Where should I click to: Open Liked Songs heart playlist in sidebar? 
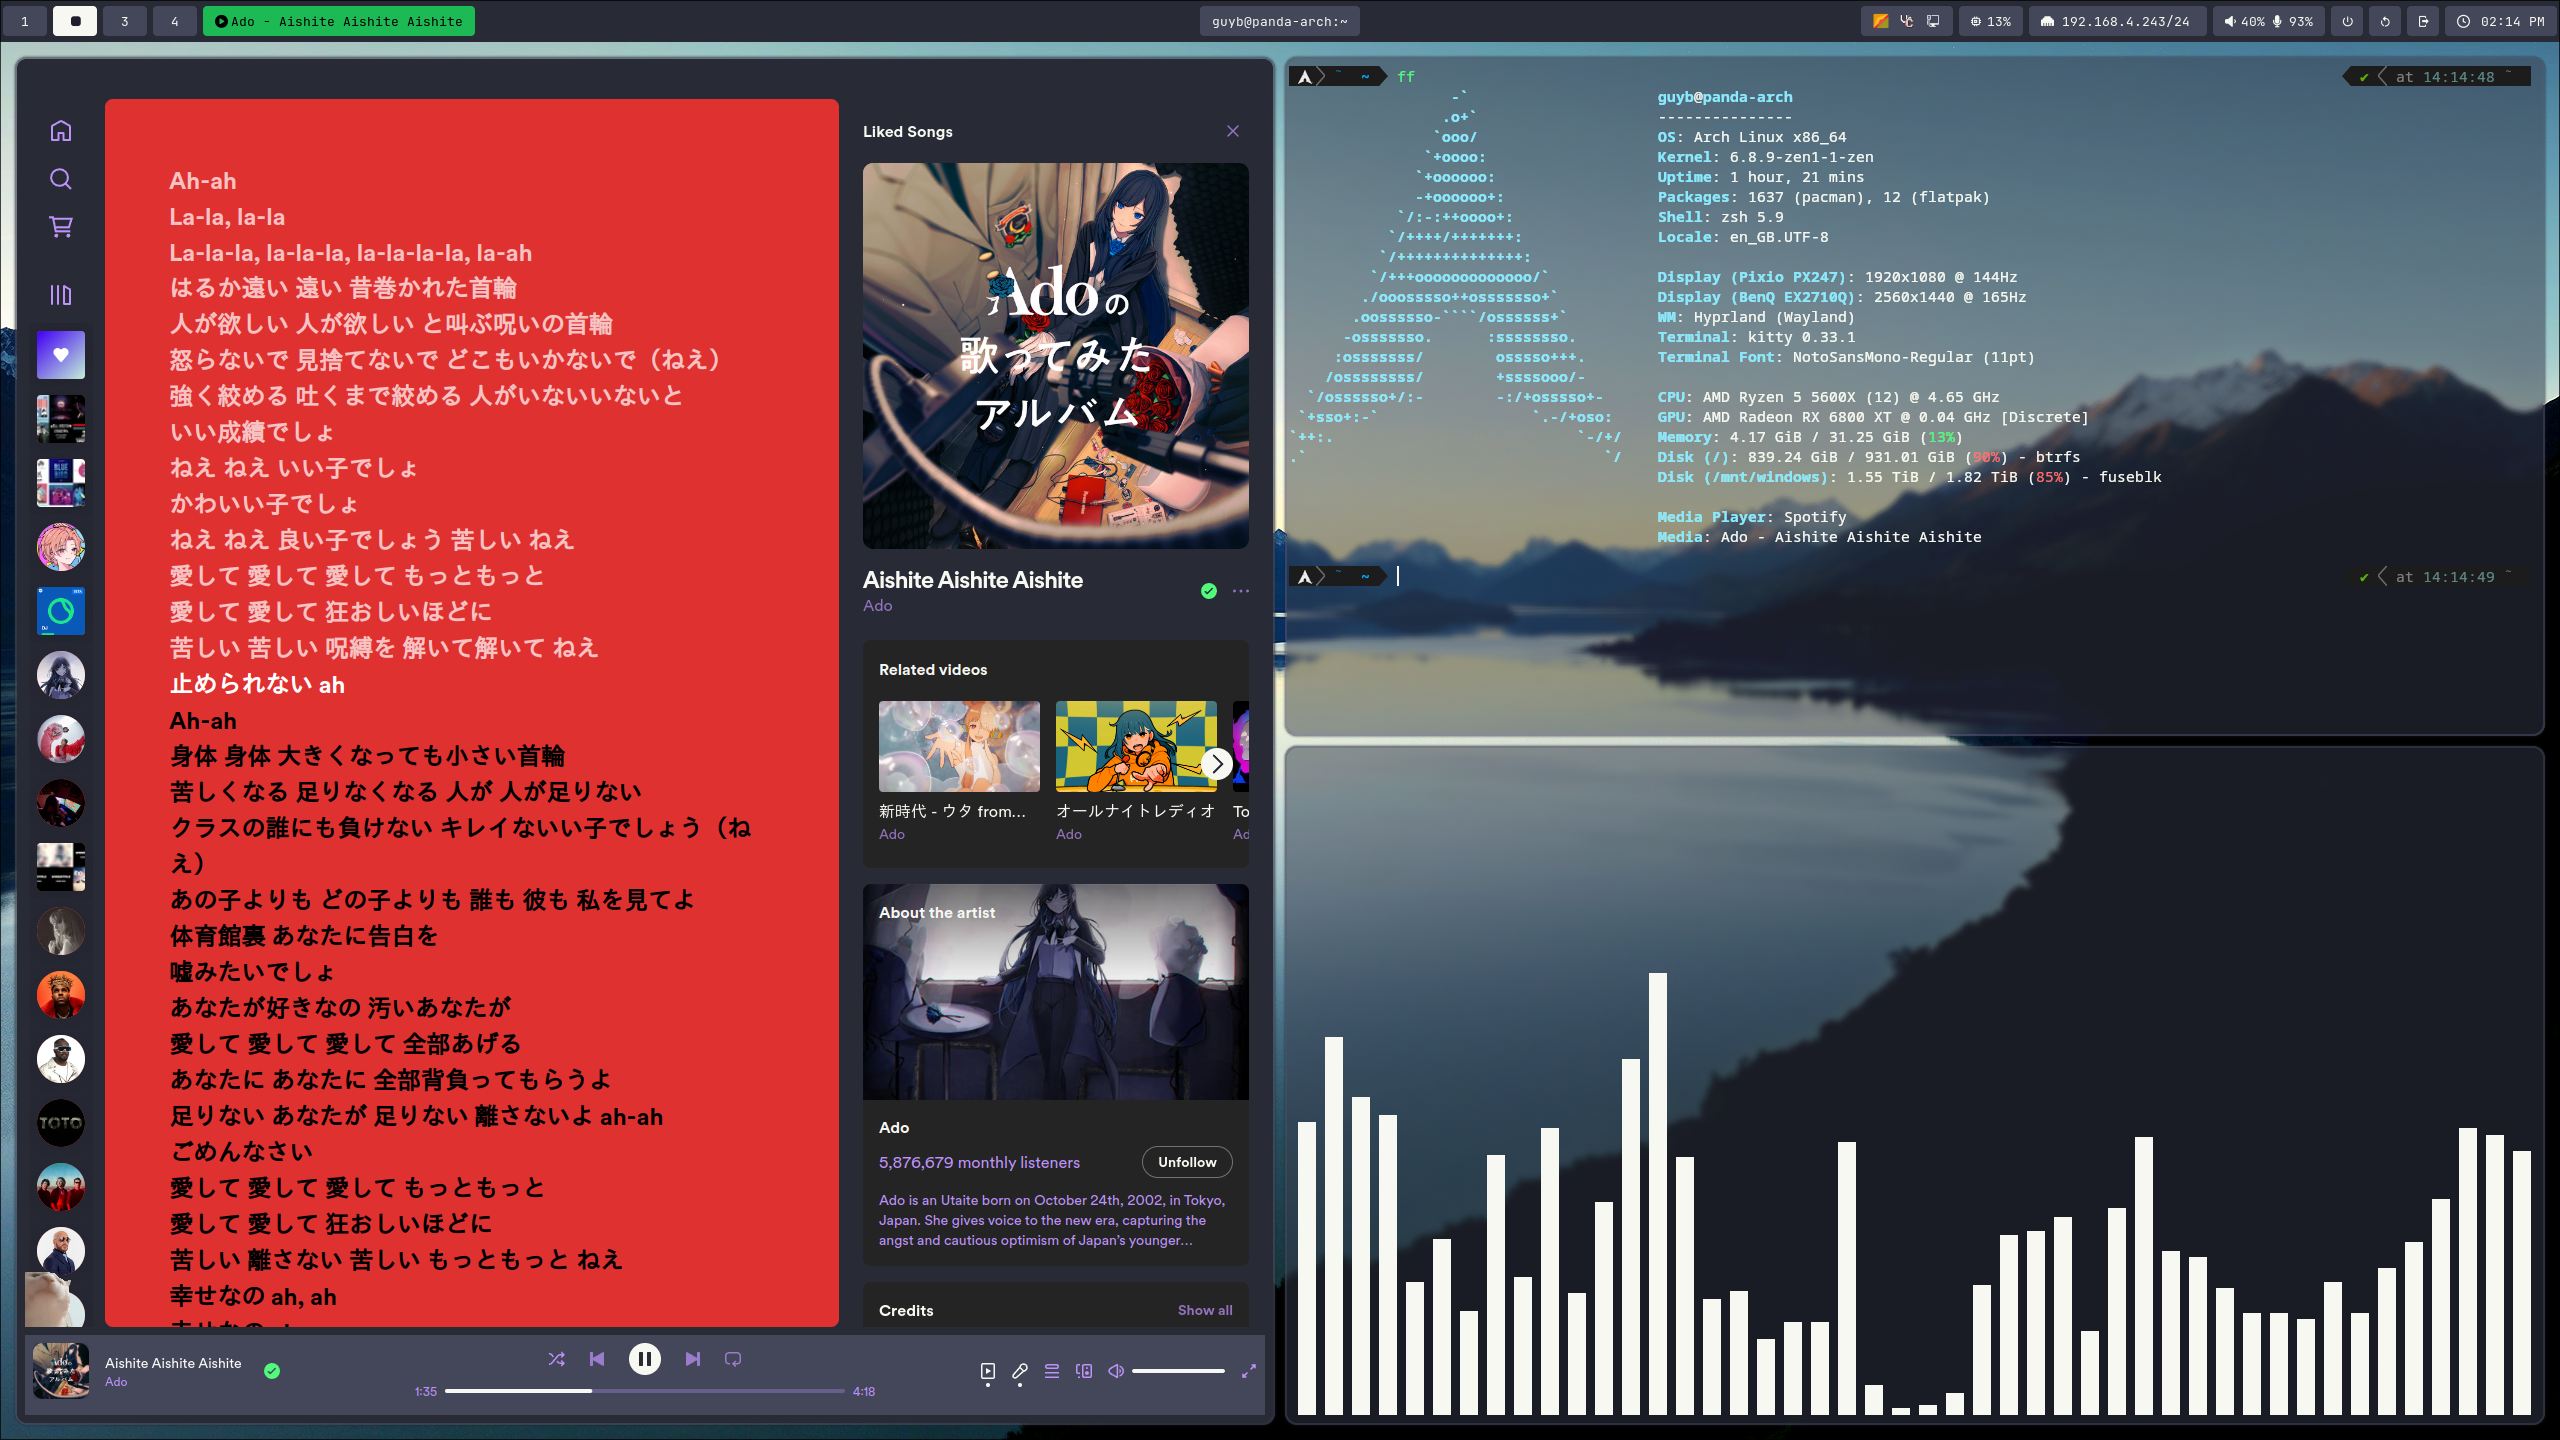(61, 355)
